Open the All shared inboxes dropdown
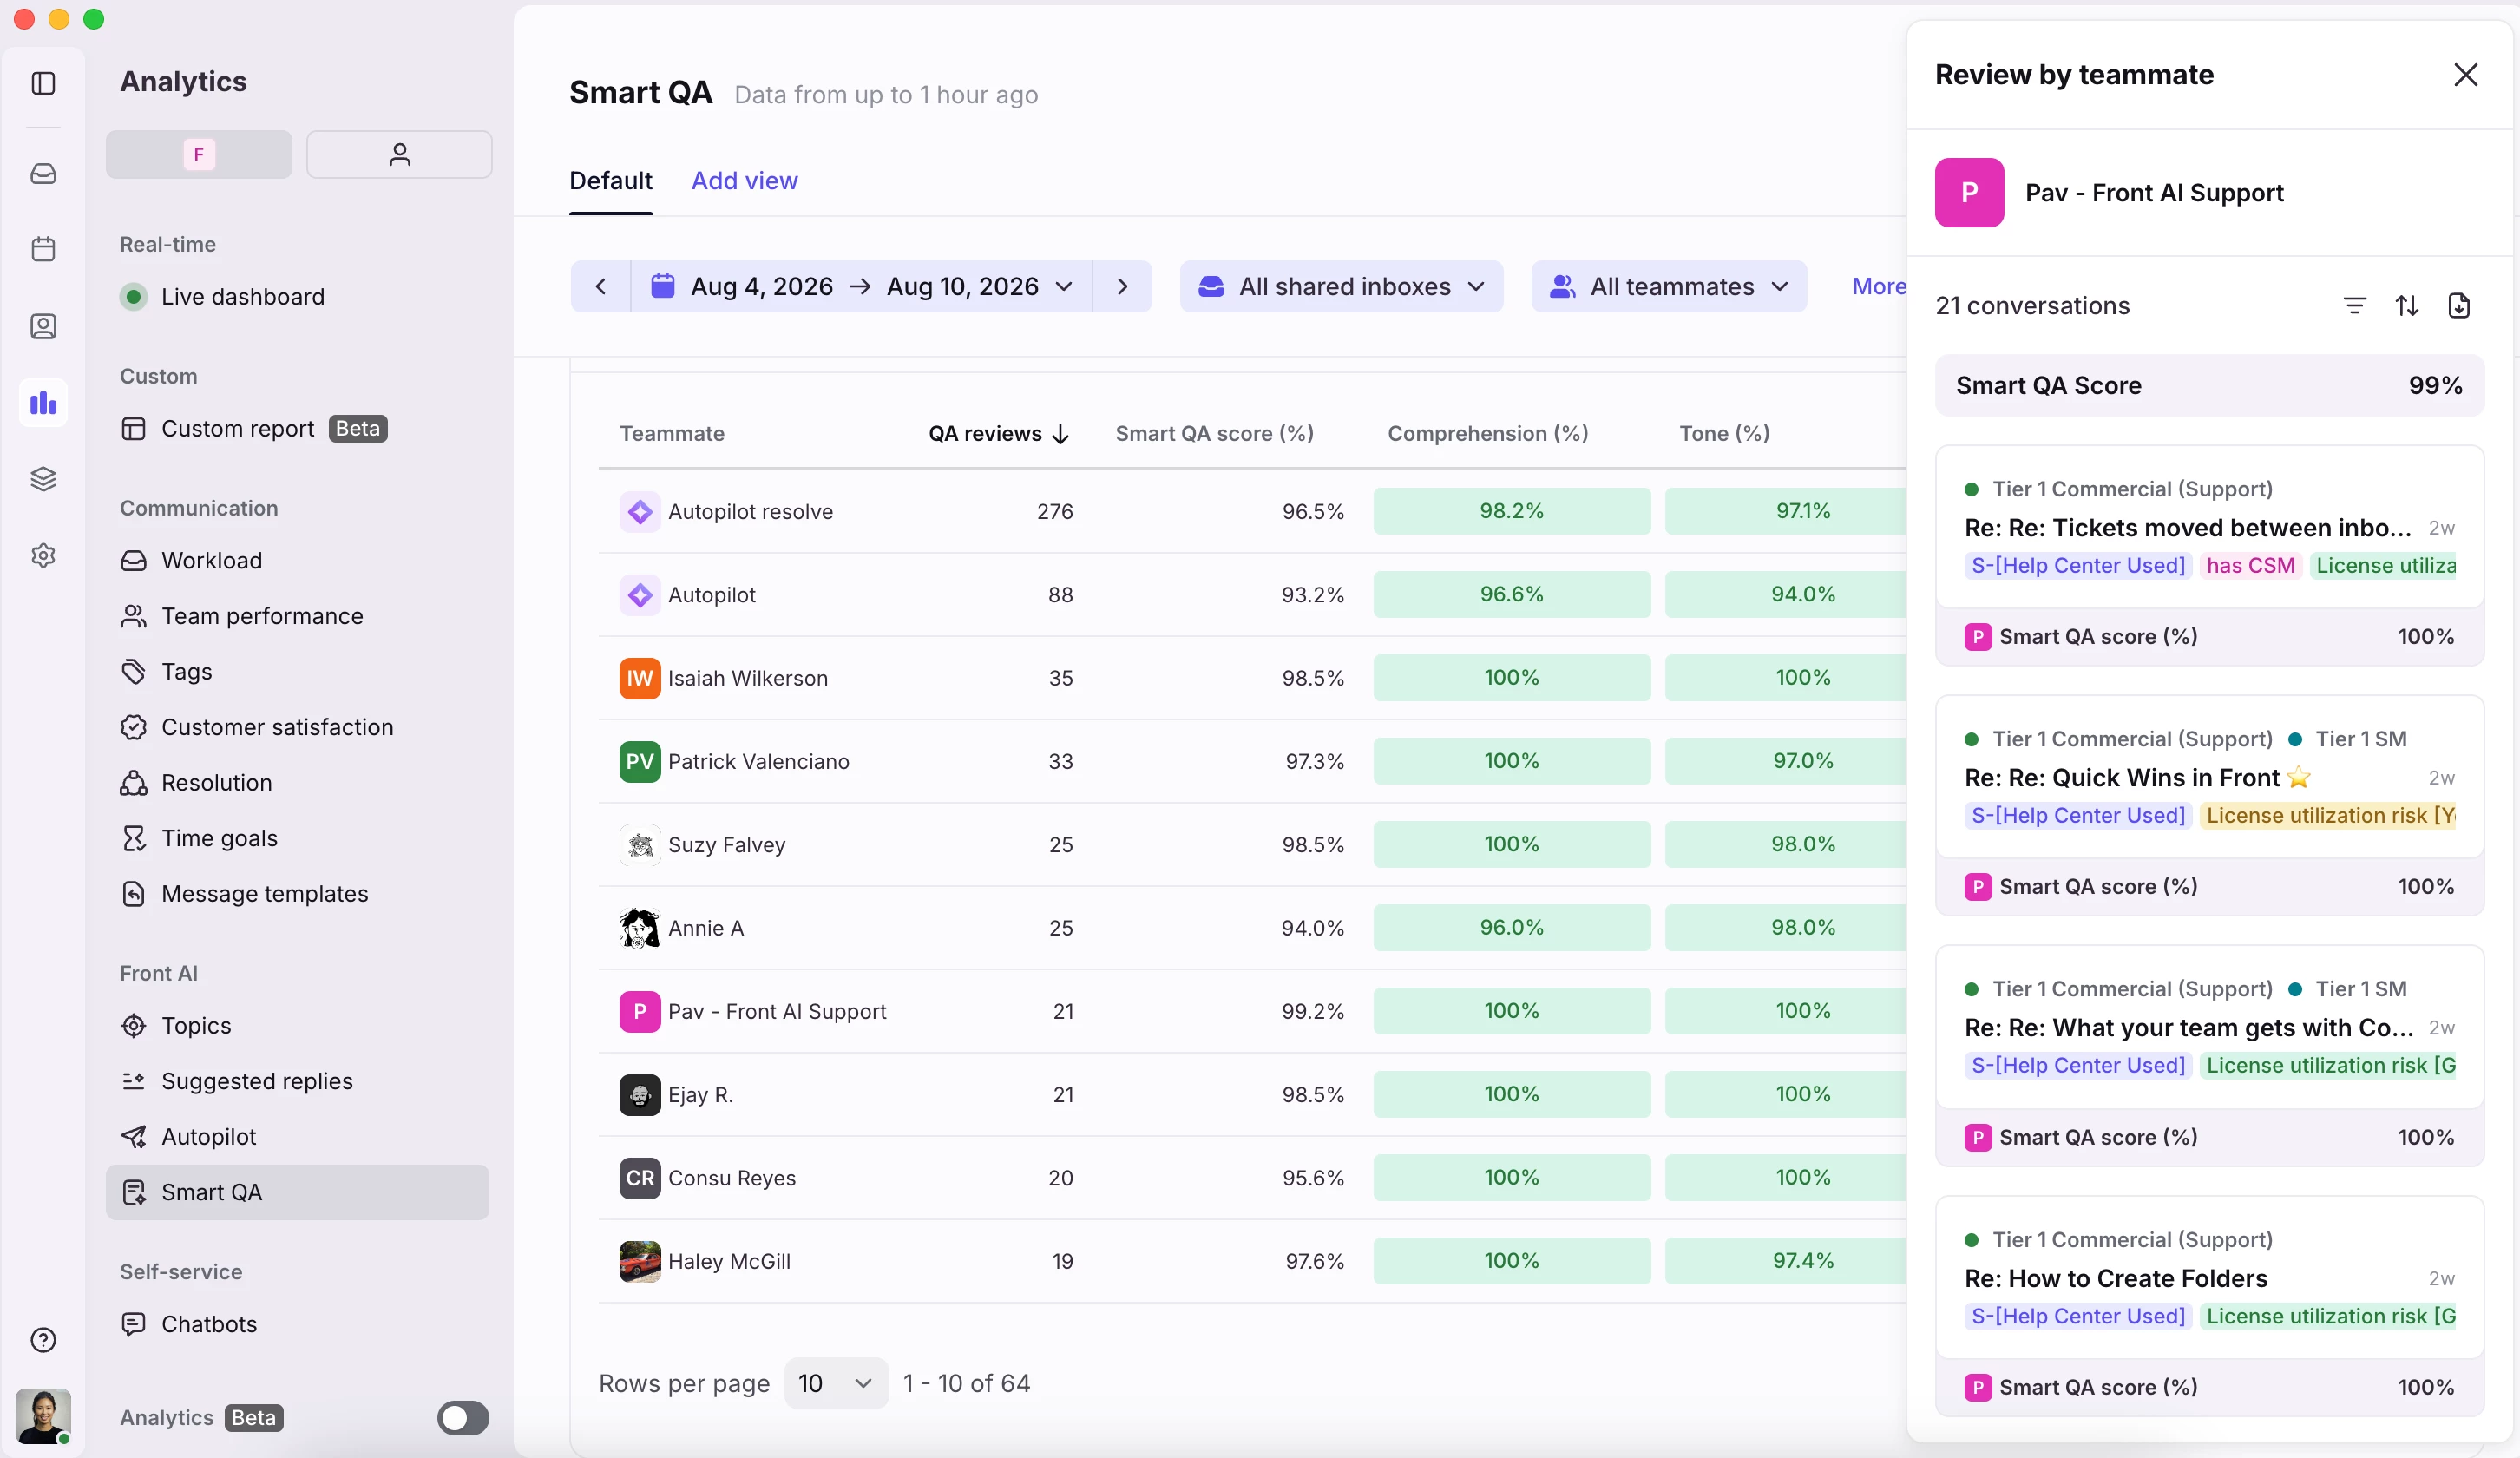This screenshot has height=1458, width=2520. 1341,287
